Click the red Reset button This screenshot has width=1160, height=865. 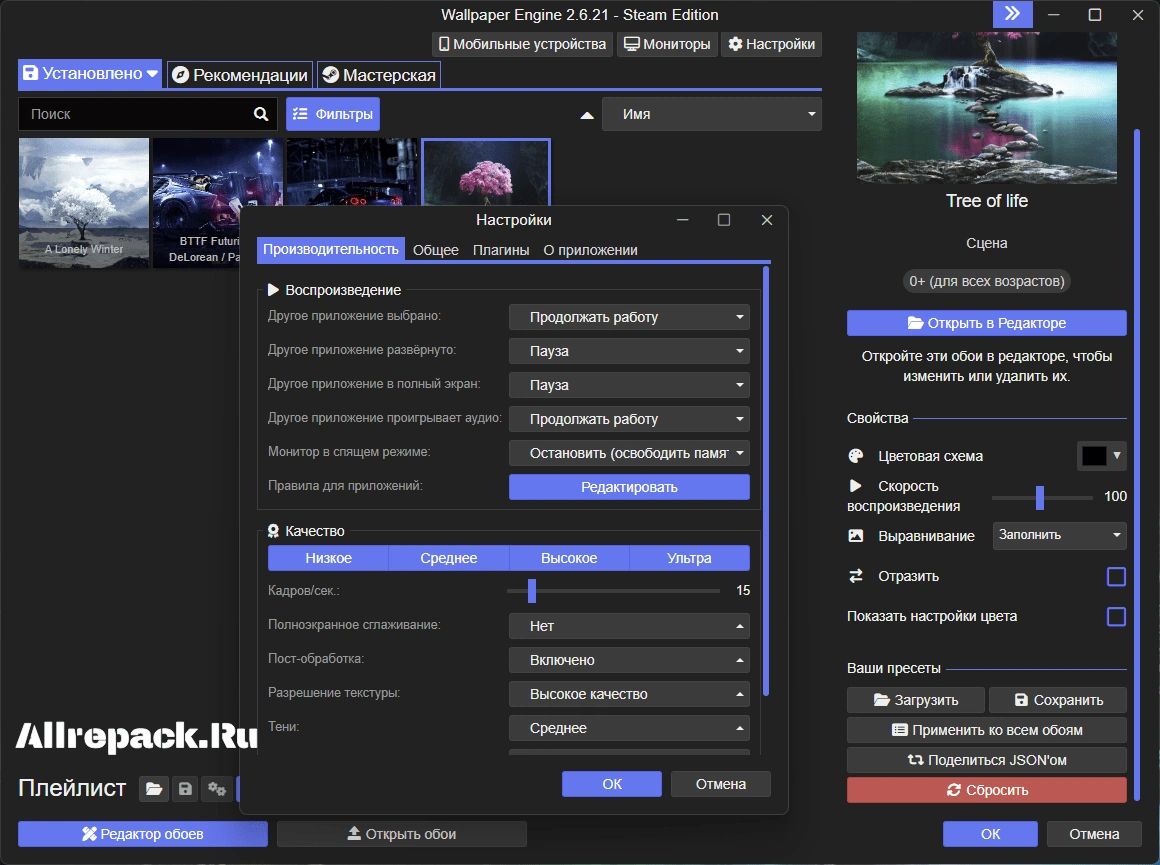click(x=986, y=790)
